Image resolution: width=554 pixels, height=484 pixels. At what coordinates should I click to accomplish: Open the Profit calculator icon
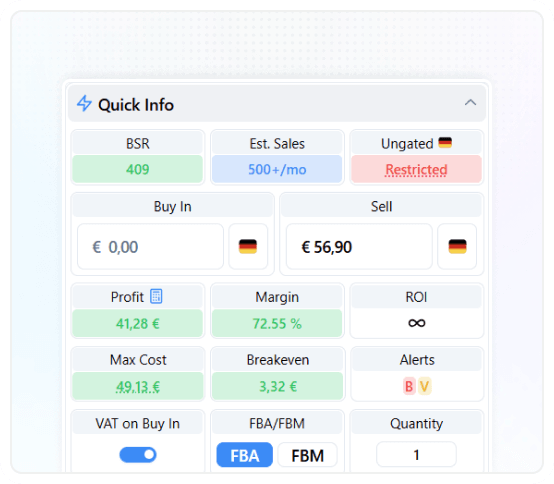click(156, 296)
